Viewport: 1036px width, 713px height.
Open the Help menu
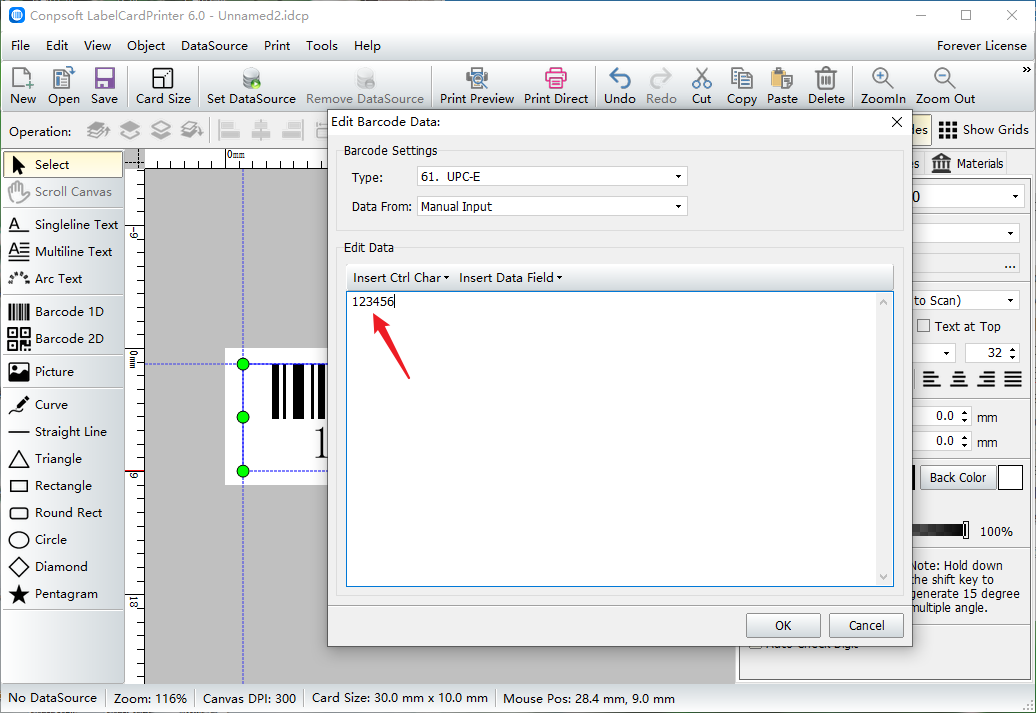point(367,46)
